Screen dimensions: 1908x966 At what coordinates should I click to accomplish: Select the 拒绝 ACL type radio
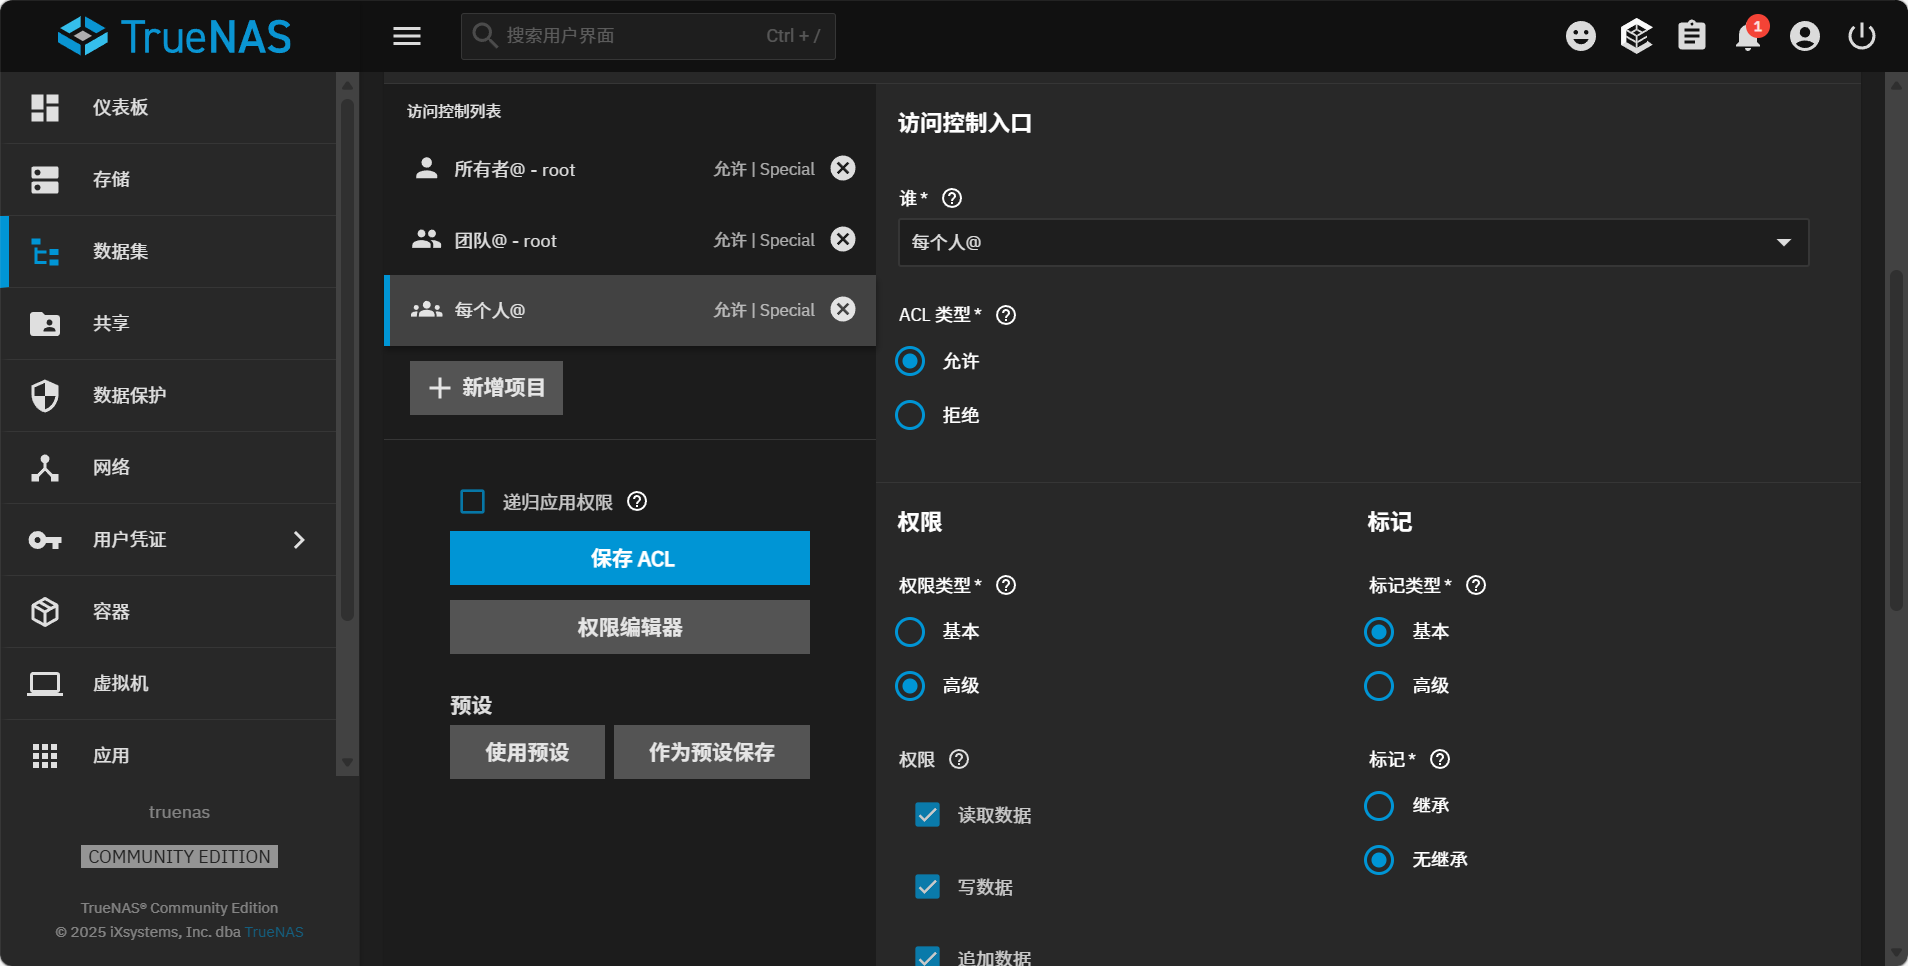click(910, 415)
